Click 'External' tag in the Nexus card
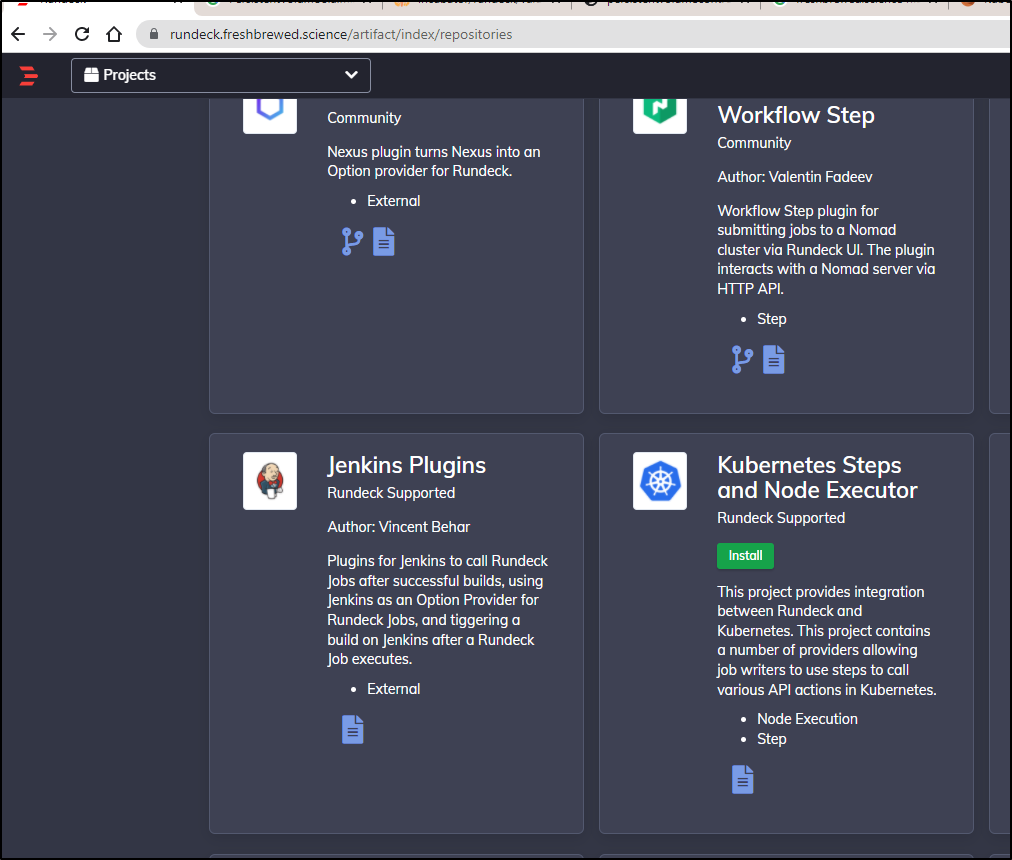Screen dimensions: 1012x860 (393, 201)
